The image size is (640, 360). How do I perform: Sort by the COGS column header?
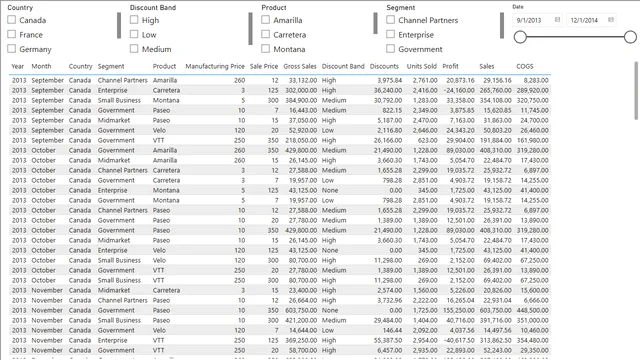[524, 66]
